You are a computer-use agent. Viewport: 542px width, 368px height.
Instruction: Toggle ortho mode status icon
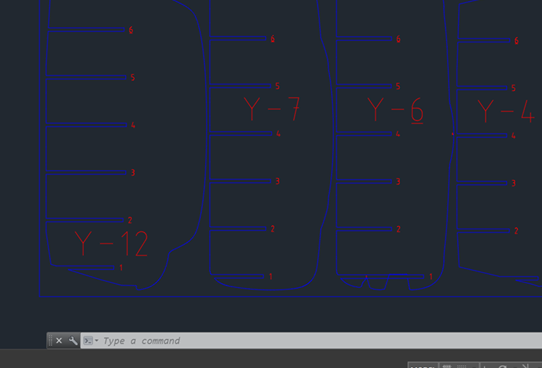(486, 366)
